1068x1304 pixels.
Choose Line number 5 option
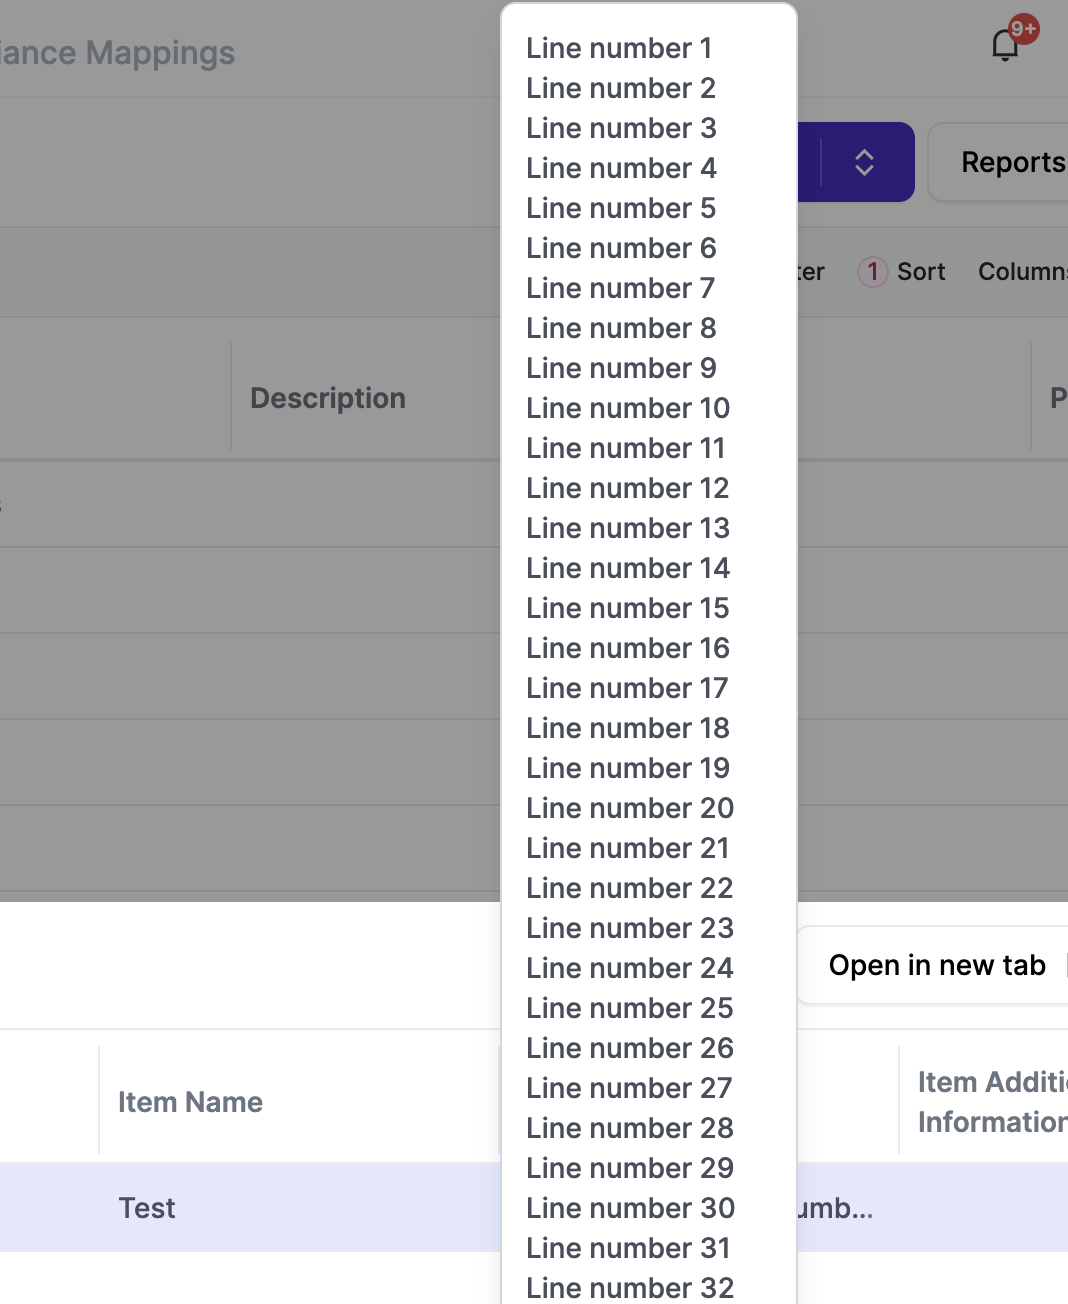(x=621, y=208)
